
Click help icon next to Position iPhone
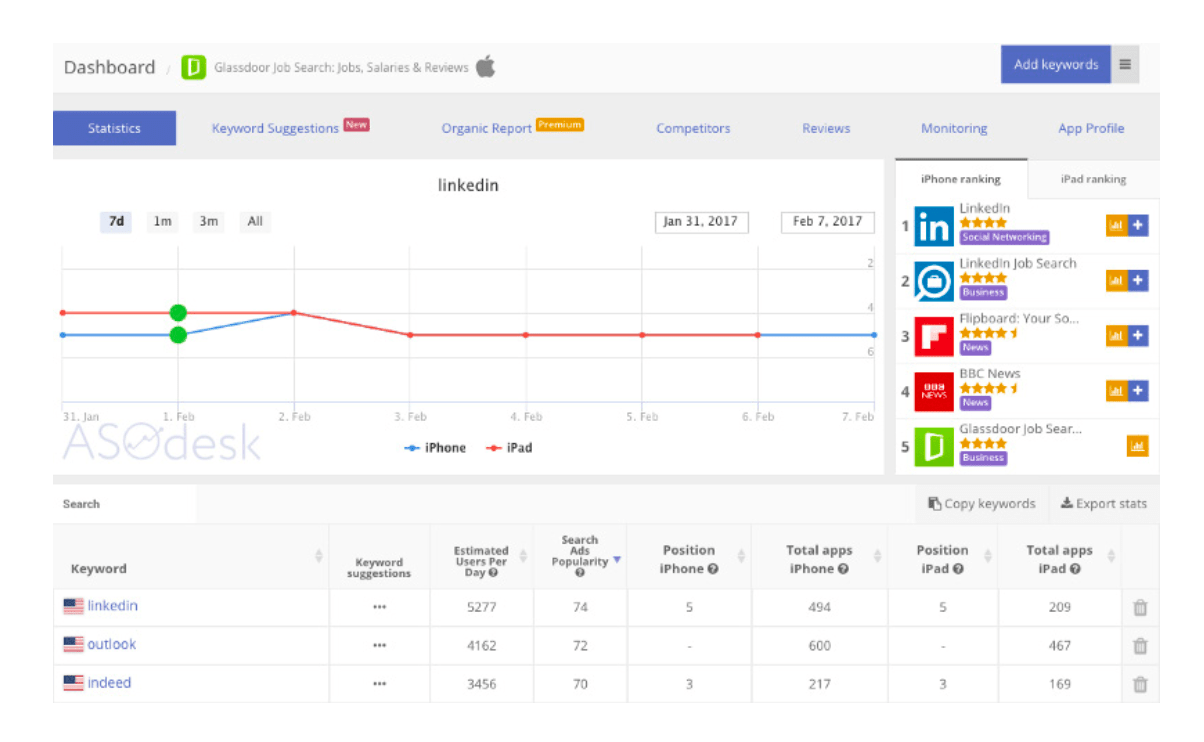pos(713,569)
